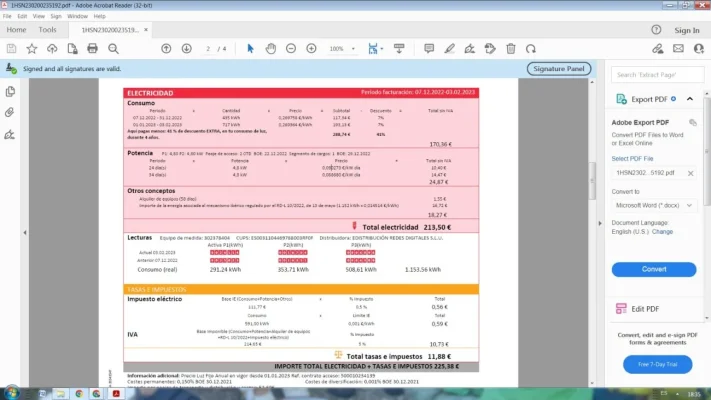The width and height of the screenshot is (711, 400).
Task: Open the find text magnifier
Action: point(113,49)
